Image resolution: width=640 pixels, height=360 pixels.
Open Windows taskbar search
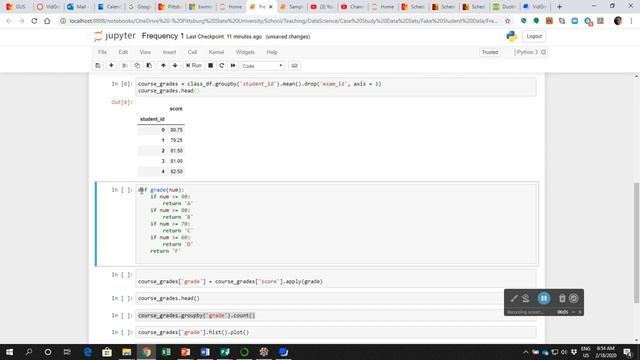coord(29,352)
